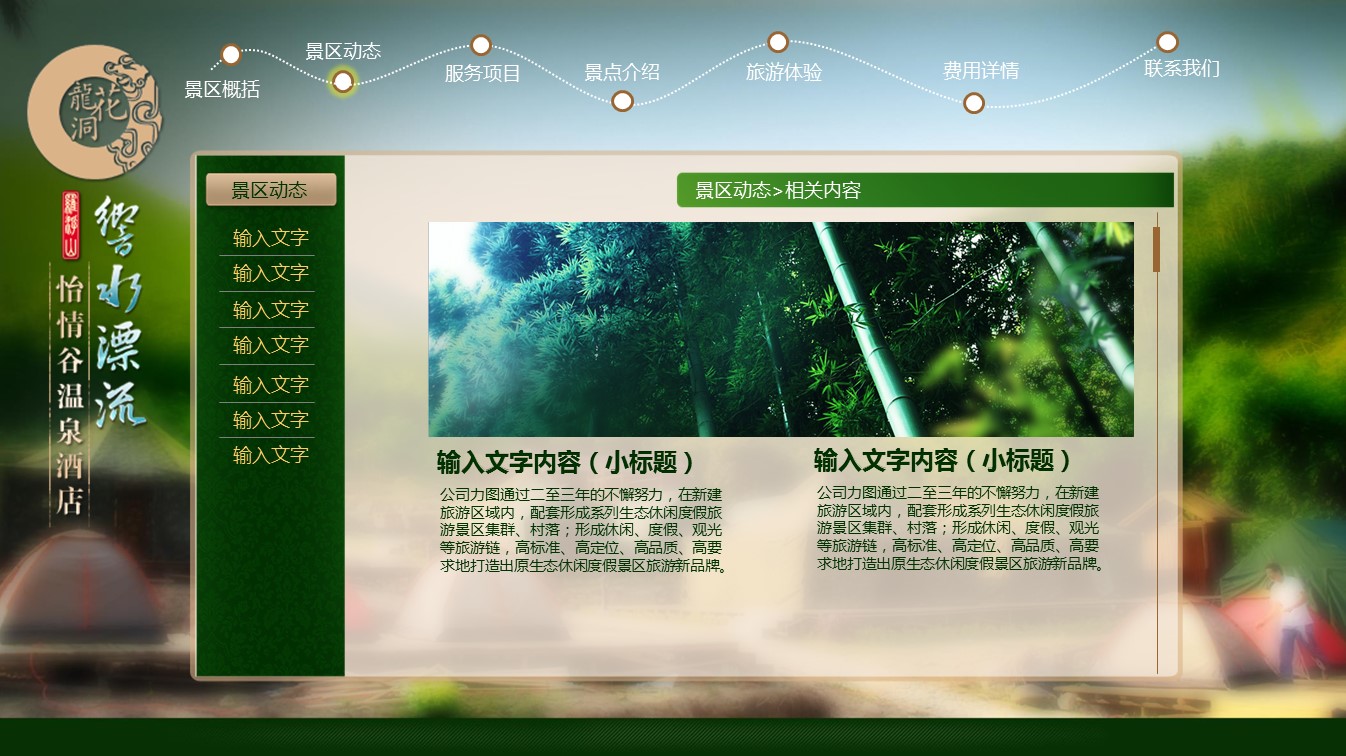1346x756 pixels.
Task: Open the 景区概括 navigation item
Action: point(222,89)
